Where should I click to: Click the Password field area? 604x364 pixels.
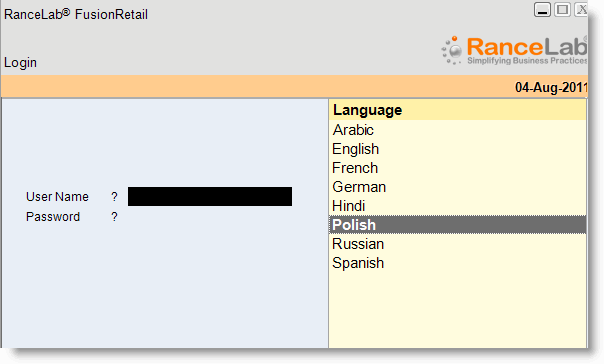pyautogui.click(x=210, y=217)
